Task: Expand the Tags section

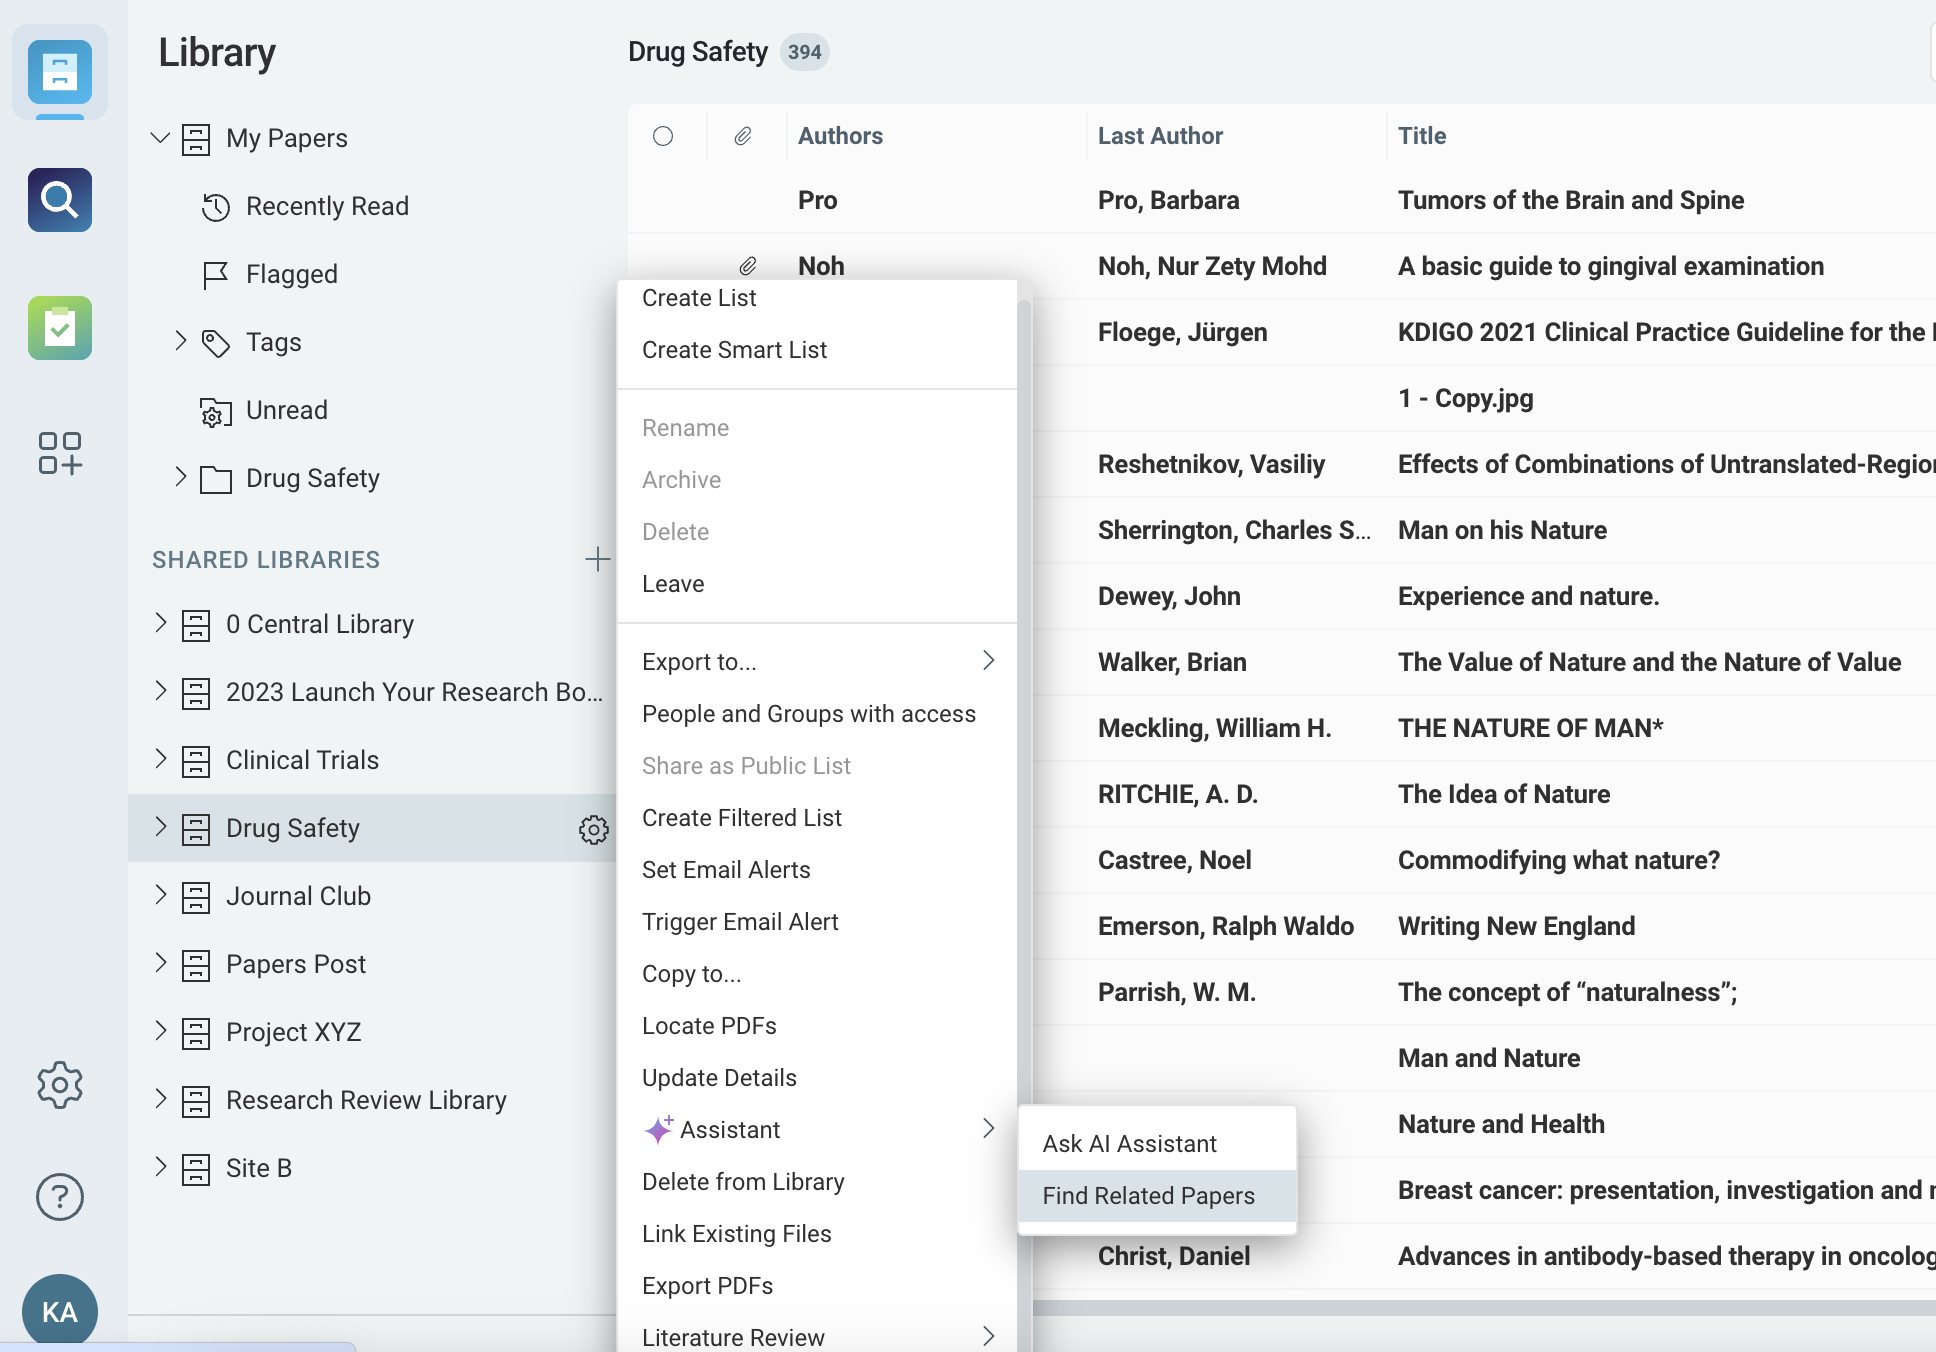Action: pos(181,341)
